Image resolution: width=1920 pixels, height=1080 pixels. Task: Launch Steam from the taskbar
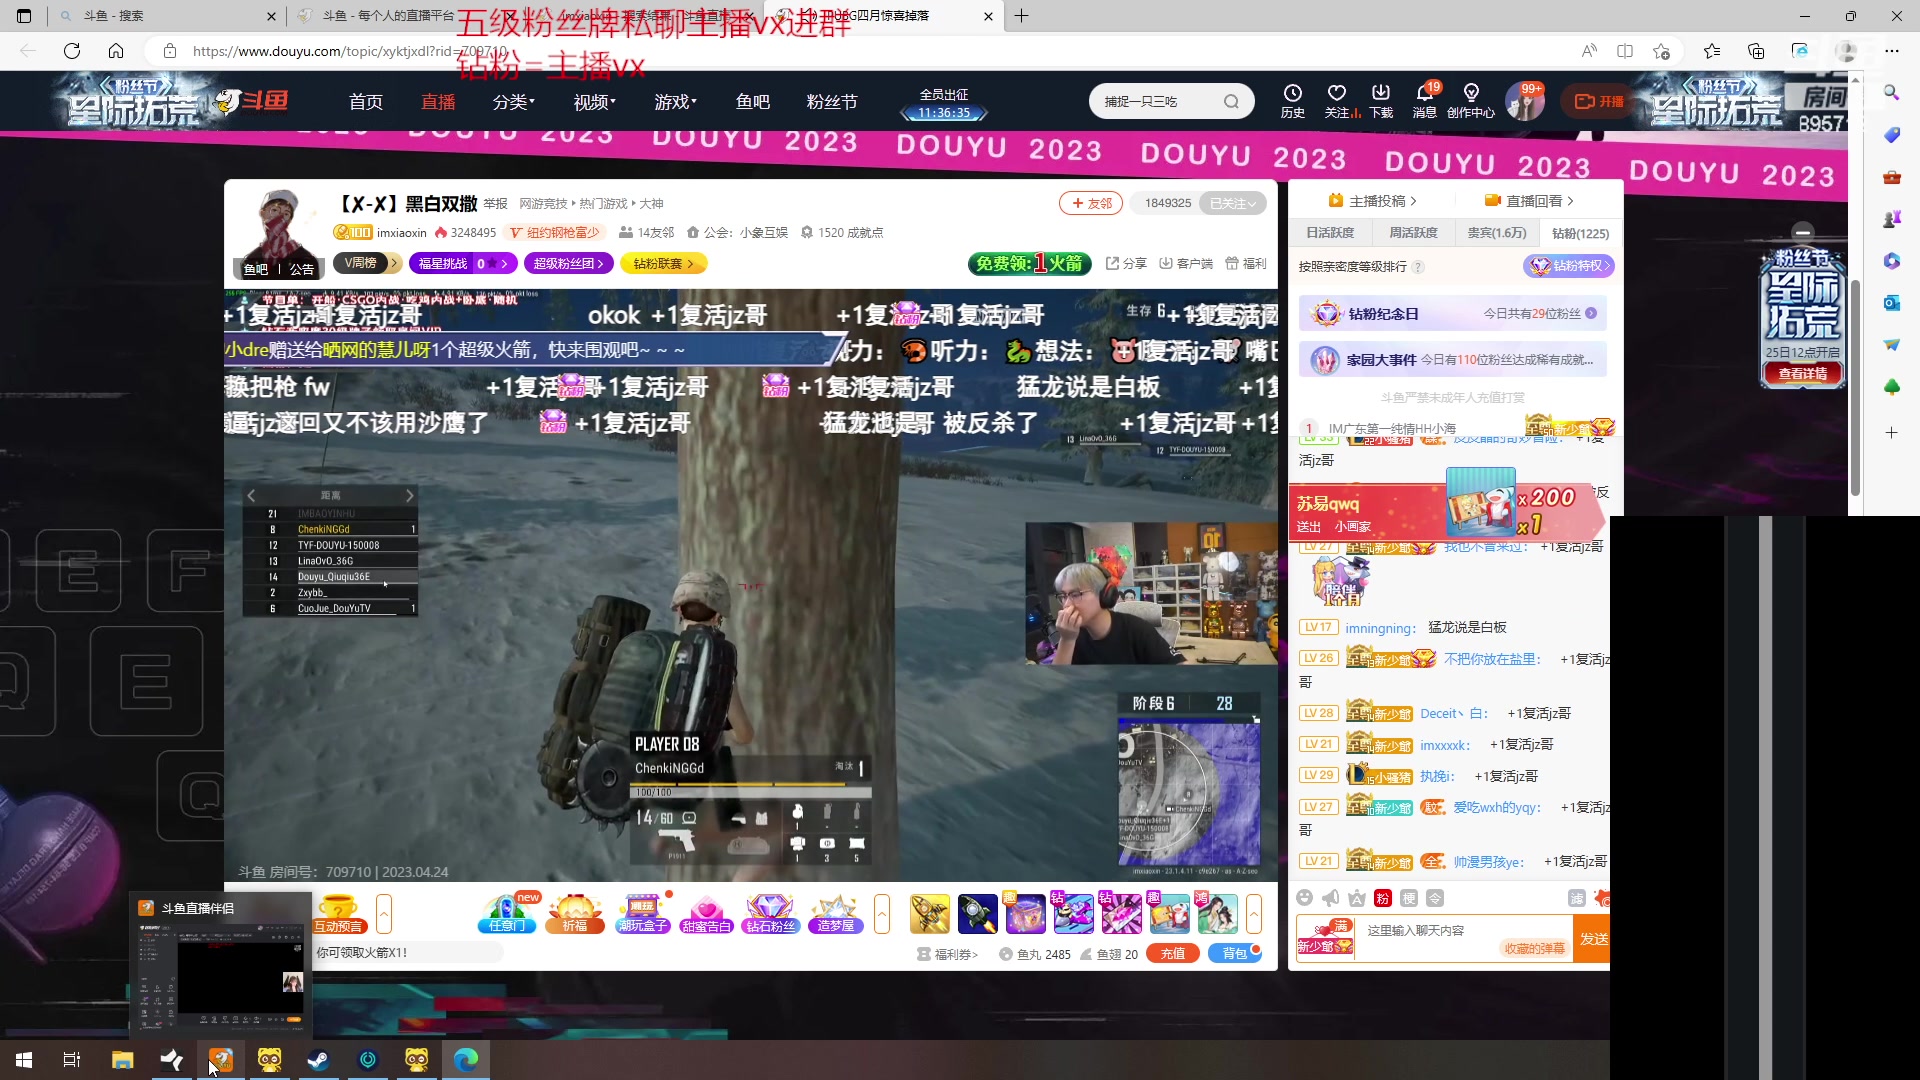tap(318, 1059)
